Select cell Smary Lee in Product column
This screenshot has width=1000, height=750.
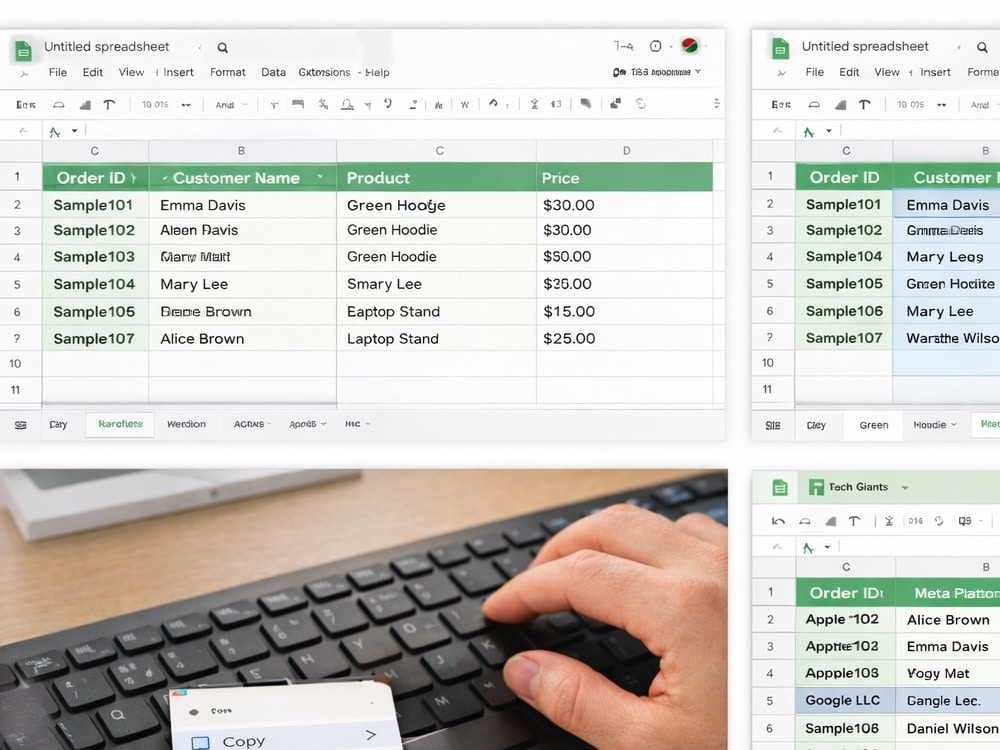point(436,284)
